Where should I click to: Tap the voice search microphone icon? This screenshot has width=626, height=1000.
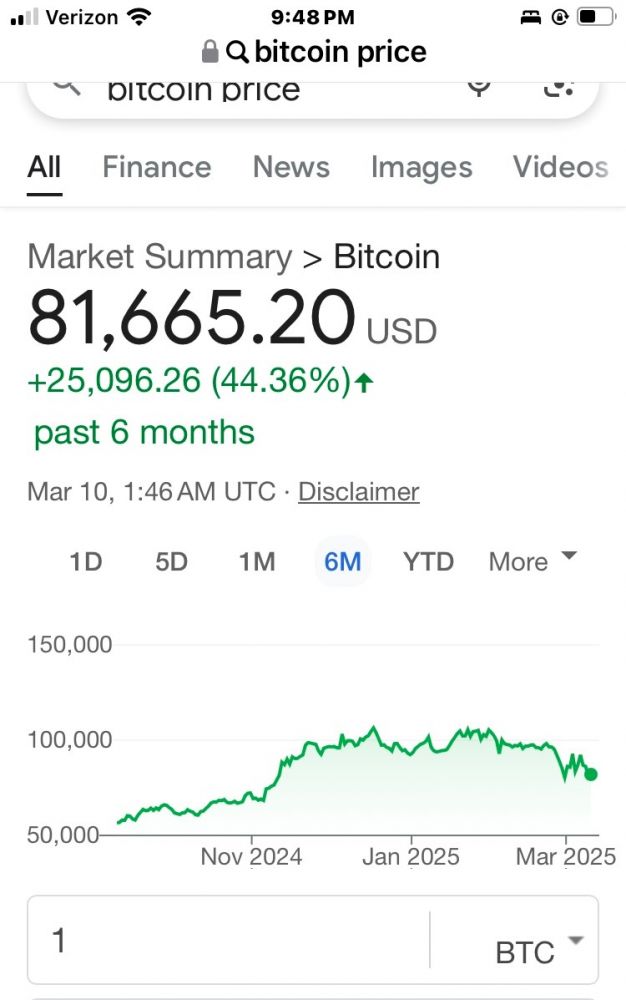(480, 87)
